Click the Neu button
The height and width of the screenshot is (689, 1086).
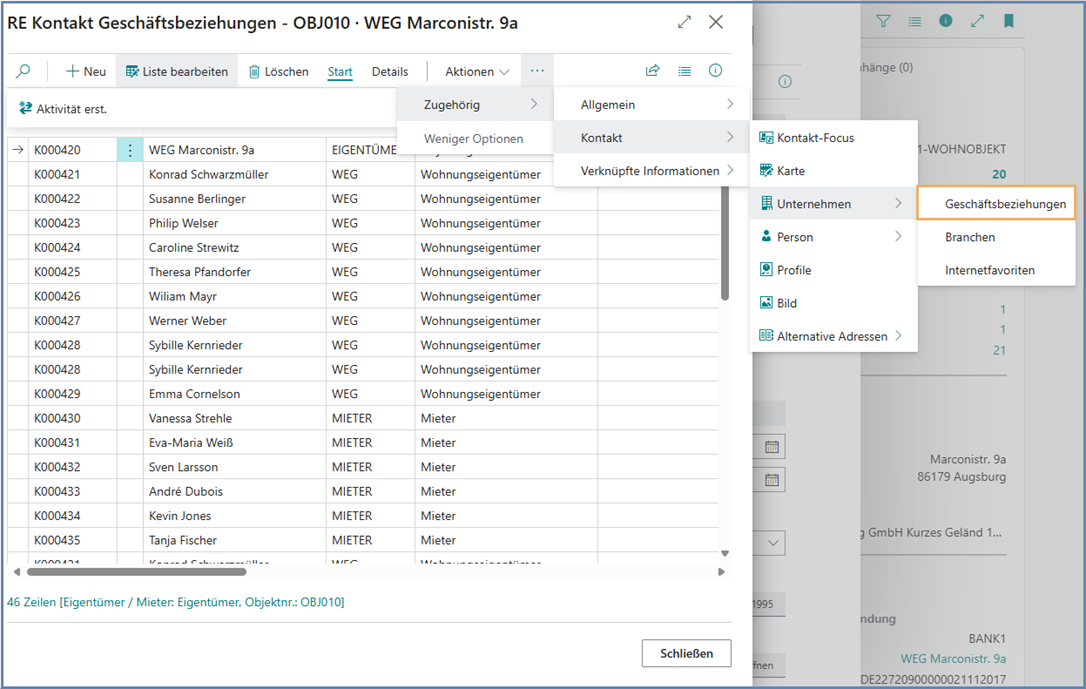tap(86, 71)
